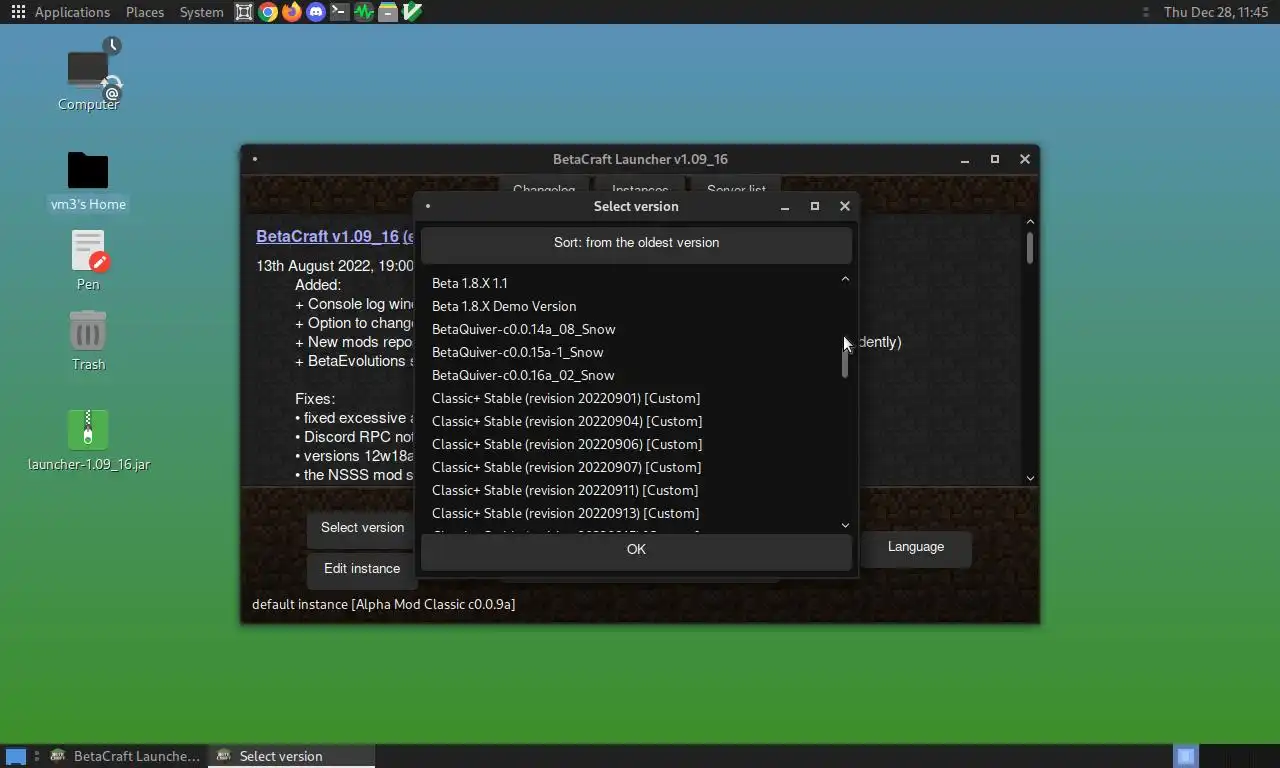This screenshot has width=1280, height=768.
Task: Minimize the BetaCraft Launcher window
Action: pos(965,159)
